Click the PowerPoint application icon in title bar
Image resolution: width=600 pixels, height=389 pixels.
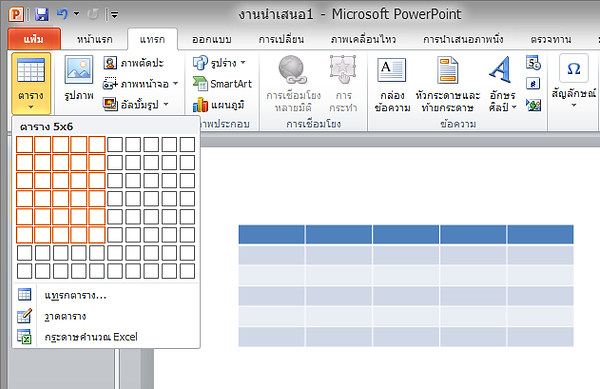[x=16, y=15]
